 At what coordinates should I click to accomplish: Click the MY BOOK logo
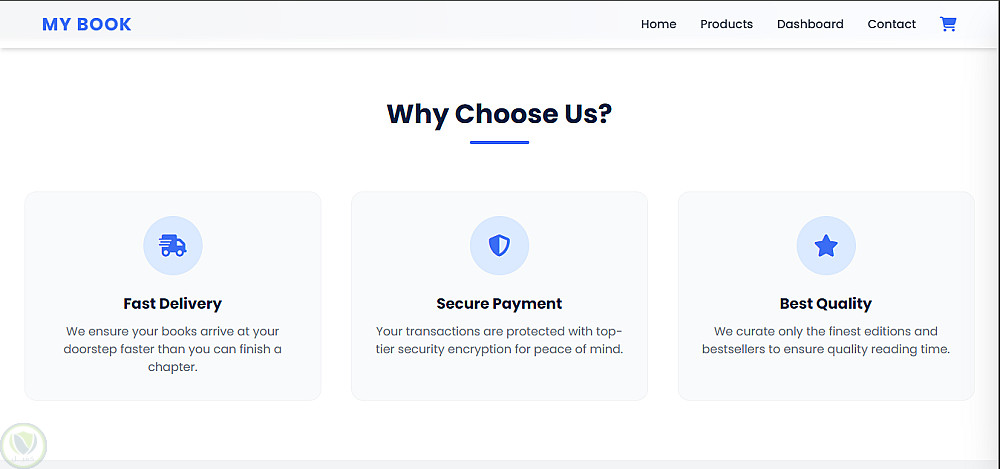(x=87, y=24)
